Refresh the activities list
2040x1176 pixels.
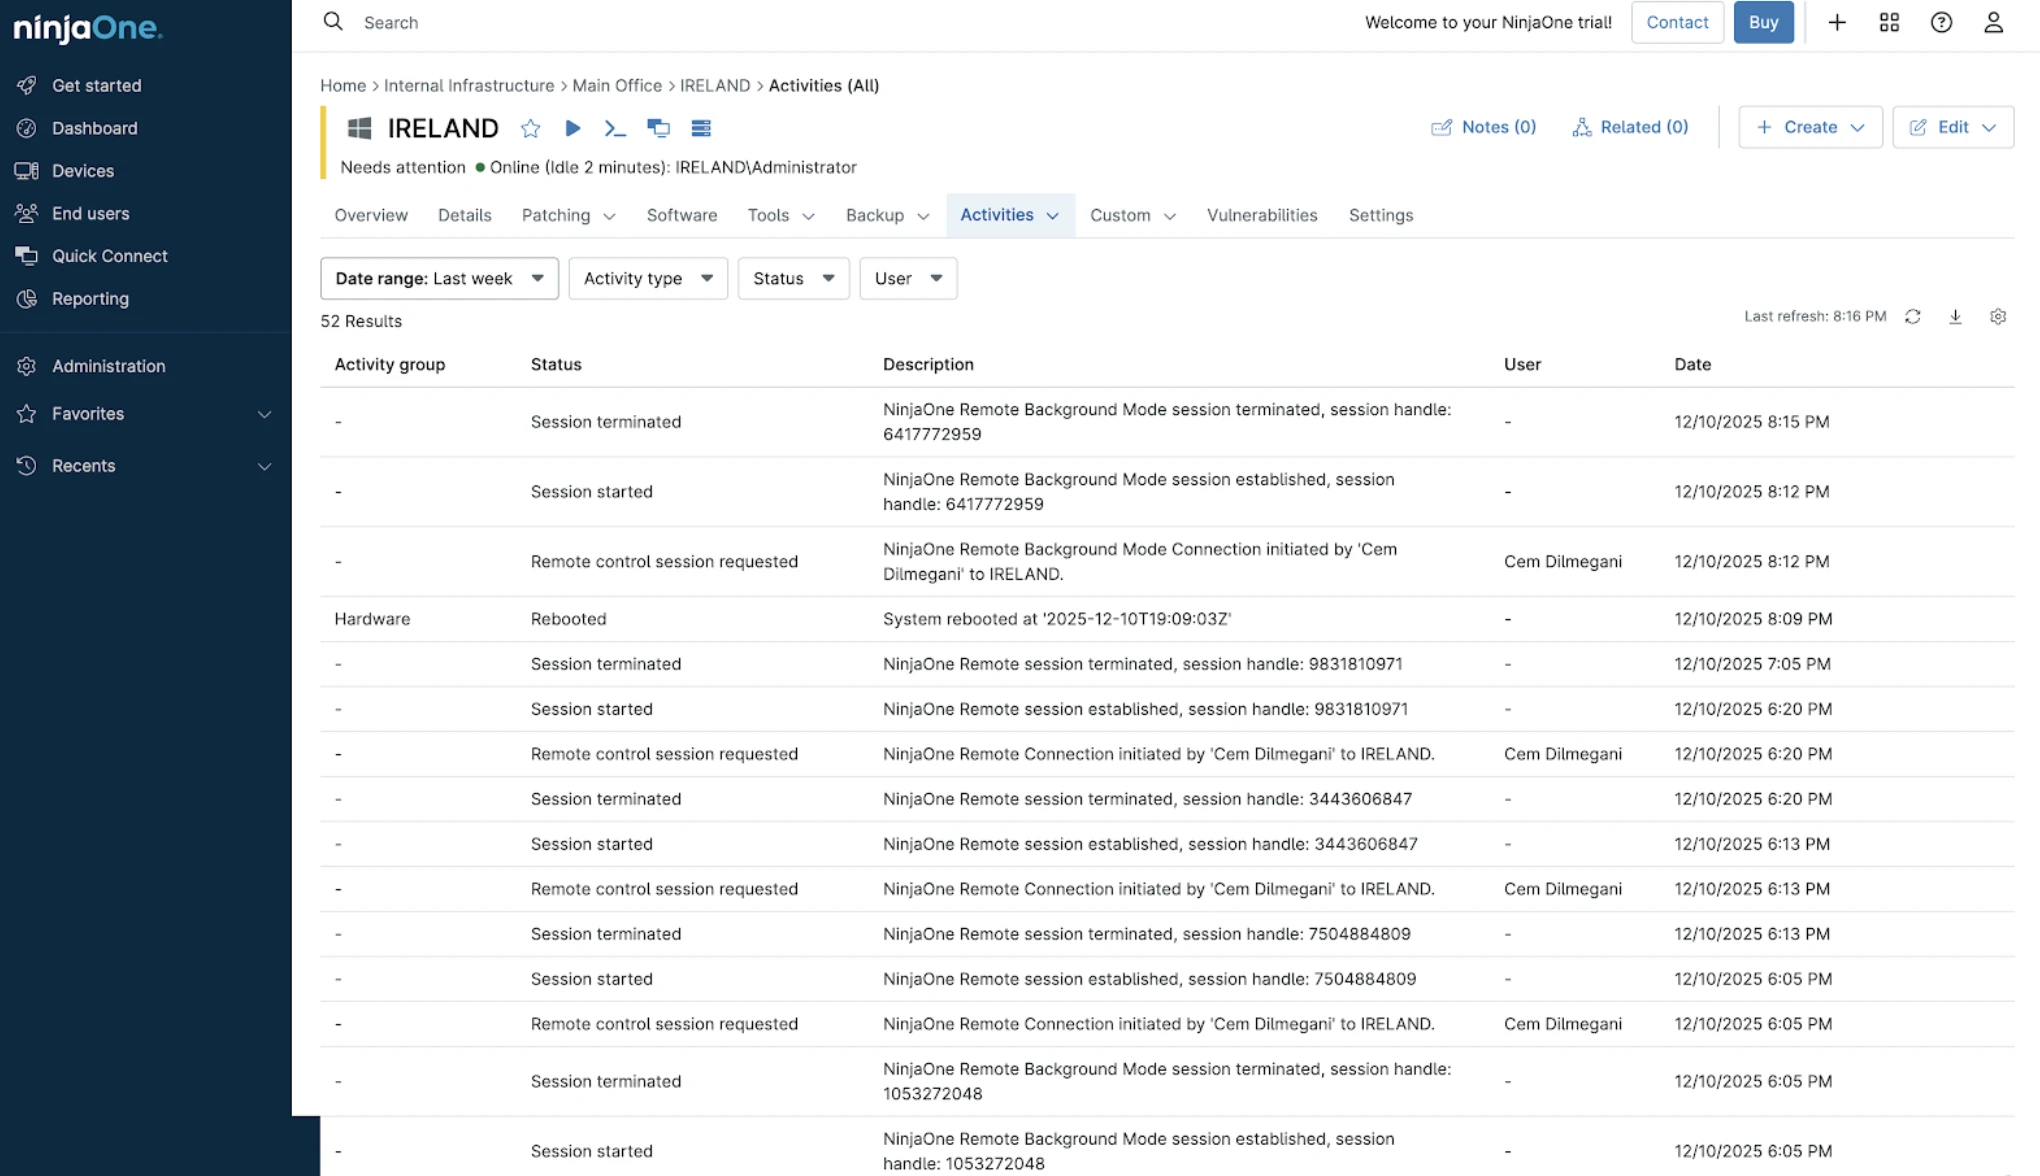1913,317
